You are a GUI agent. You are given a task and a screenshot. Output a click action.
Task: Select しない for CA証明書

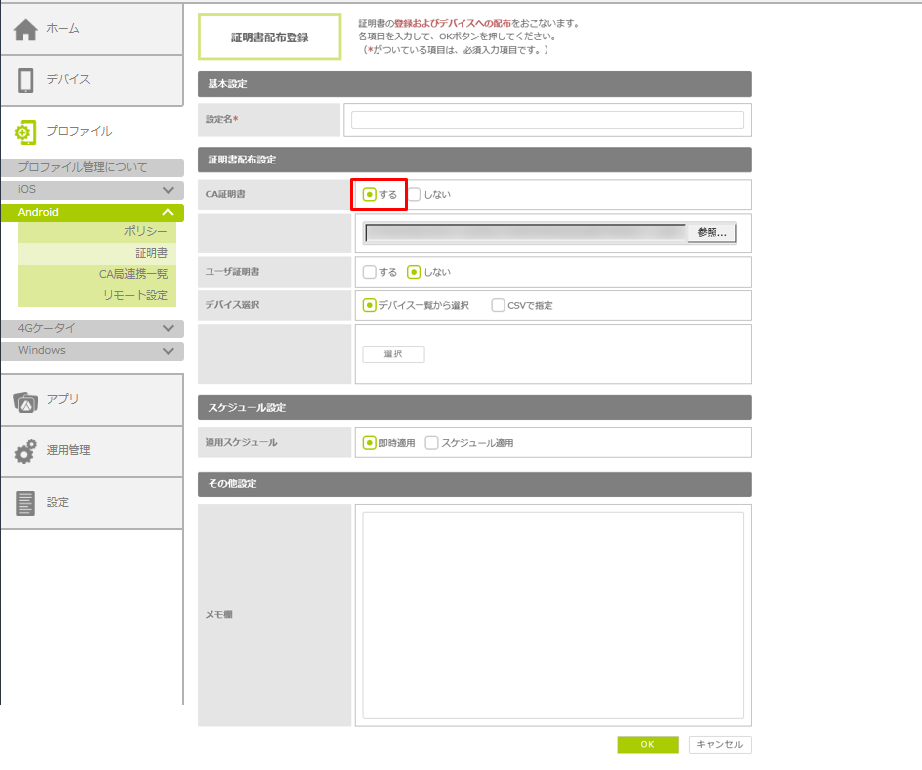(414, 195)
